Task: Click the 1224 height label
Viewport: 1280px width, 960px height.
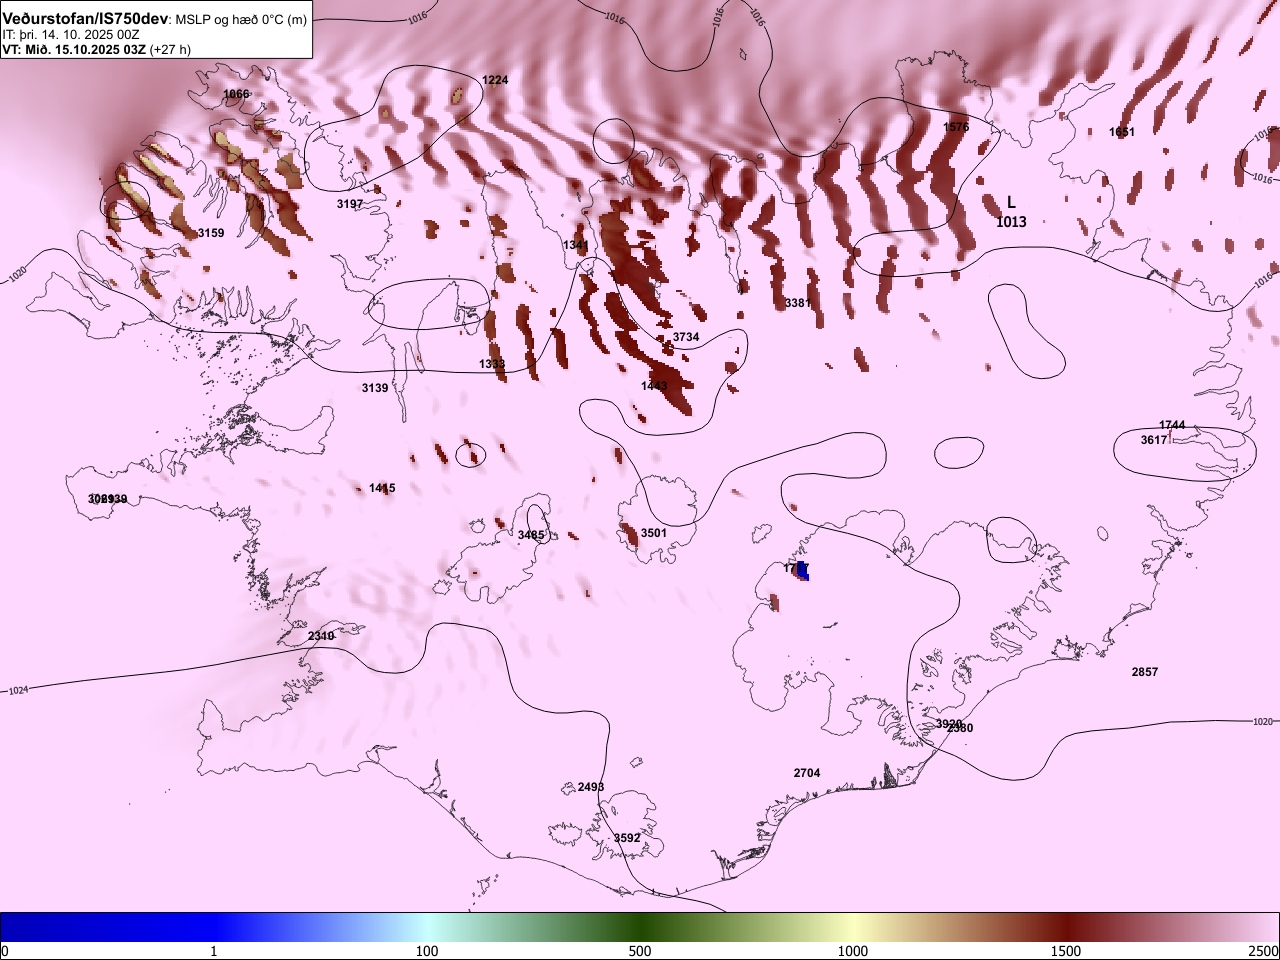Action: [x=495, y=80]
